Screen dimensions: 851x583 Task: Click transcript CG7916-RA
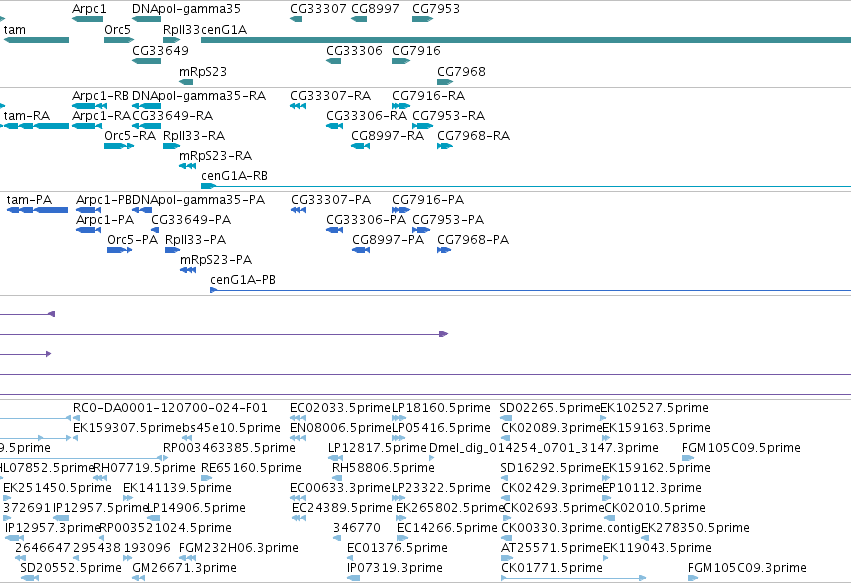(x=428, y=96)
